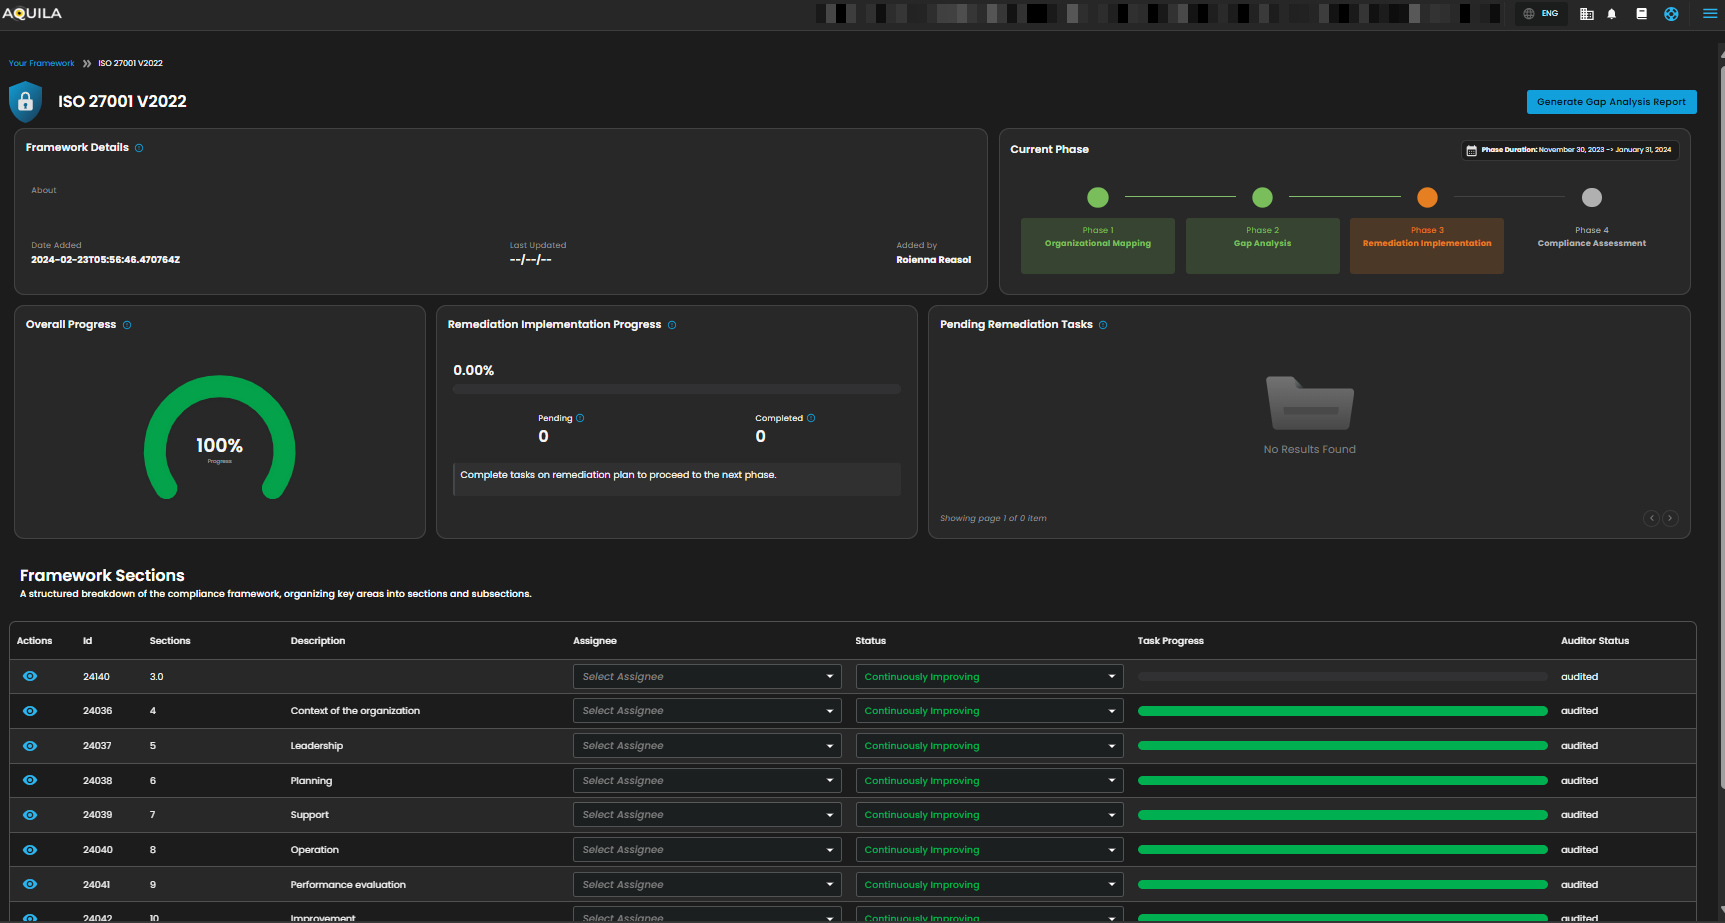The width and height of the screenshot is (1725, 923).
Task: Open the assignee dropdown for Planning
Action: (x=707, y=781)
